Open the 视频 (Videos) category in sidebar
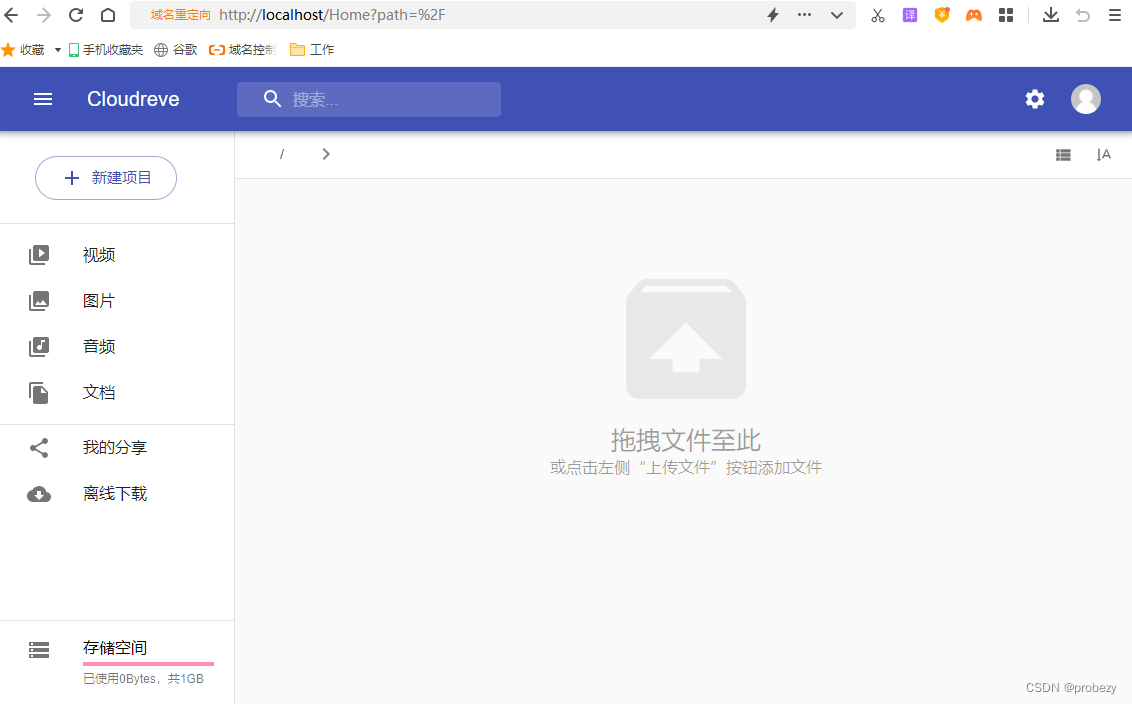Viewport: 1132px width, 704px height. pyautogui.click(x=98, y=254)
